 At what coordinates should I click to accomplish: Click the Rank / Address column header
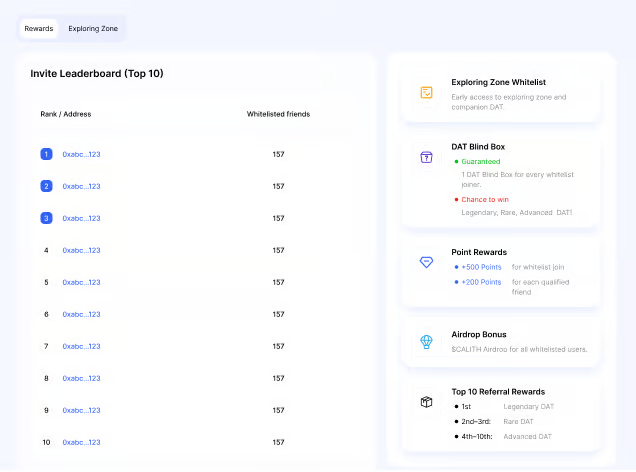66,114
